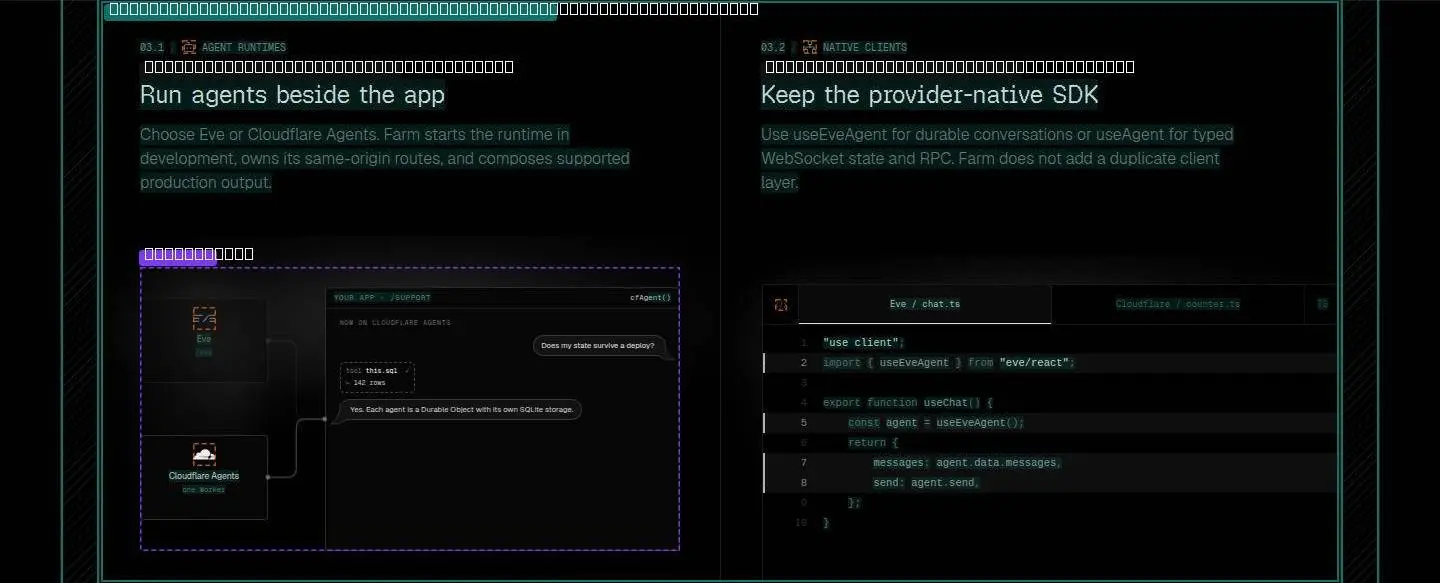Click the "NATIVE CLIENTS" label
This screenshot has width=1440, height=583.
pos(865,47)
